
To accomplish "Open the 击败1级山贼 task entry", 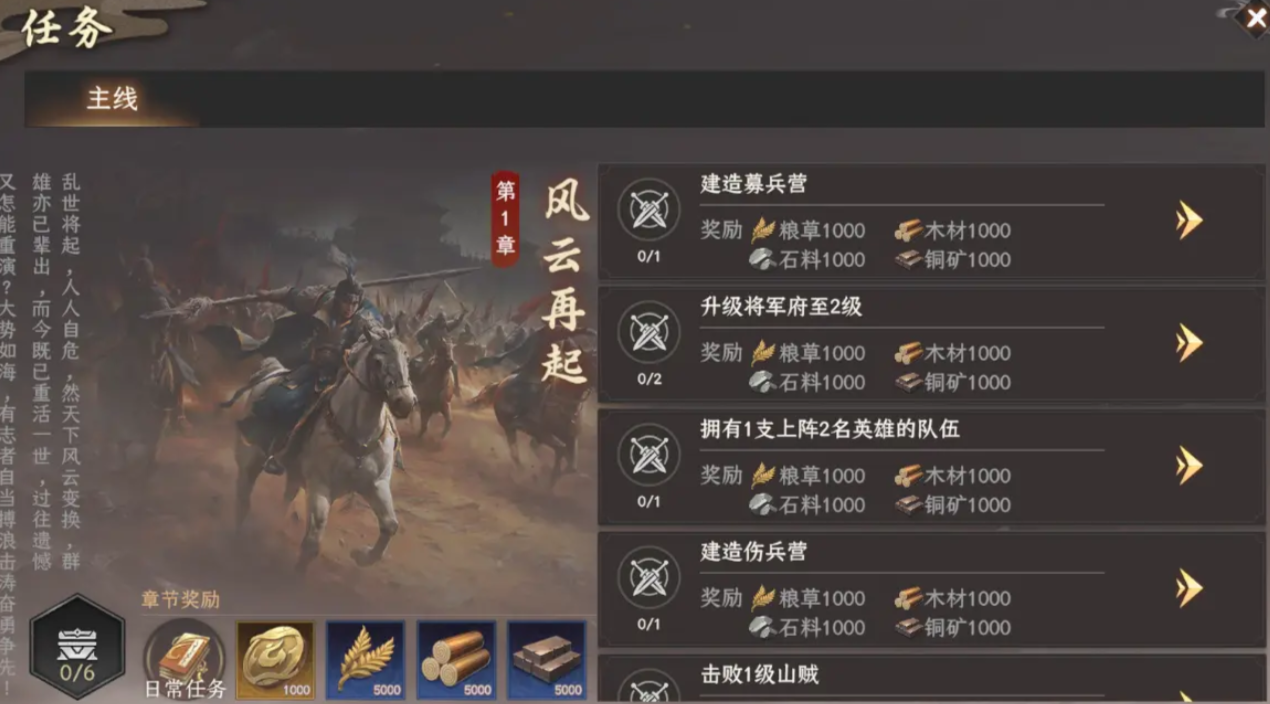I will (931, 679).
